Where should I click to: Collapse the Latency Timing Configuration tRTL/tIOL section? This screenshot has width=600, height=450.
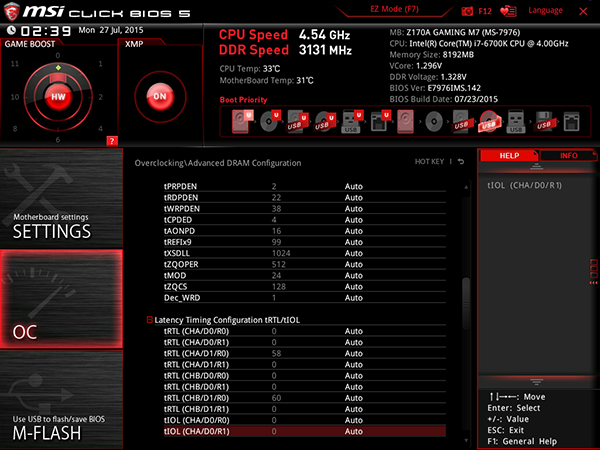(x=150, y=320)
